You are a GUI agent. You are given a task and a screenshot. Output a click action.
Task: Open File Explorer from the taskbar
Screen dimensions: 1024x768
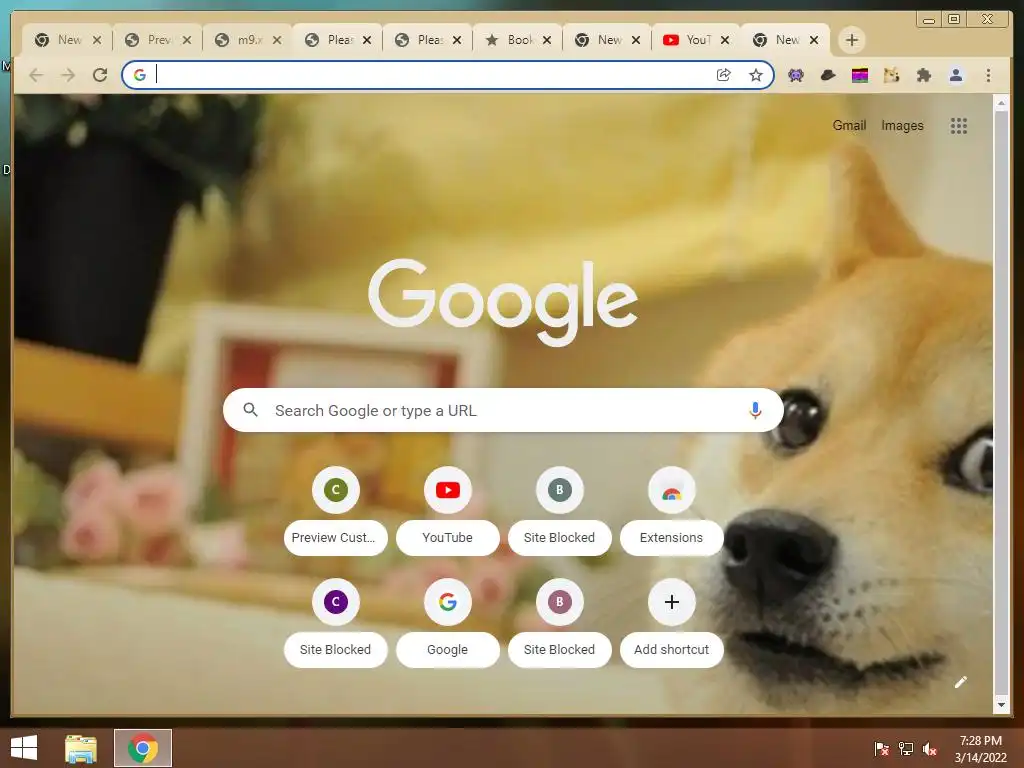pyautogui.click(x=81, y=748)
